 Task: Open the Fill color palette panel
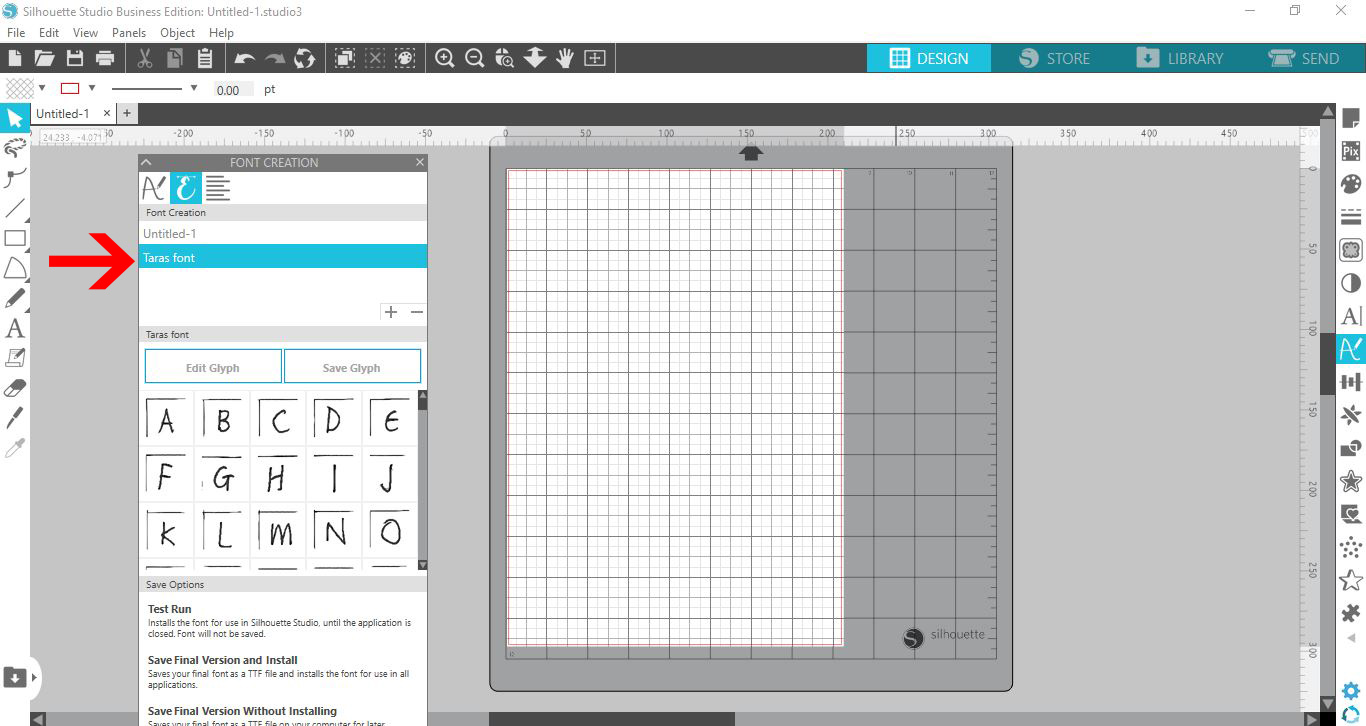(x=1351, y=184)
